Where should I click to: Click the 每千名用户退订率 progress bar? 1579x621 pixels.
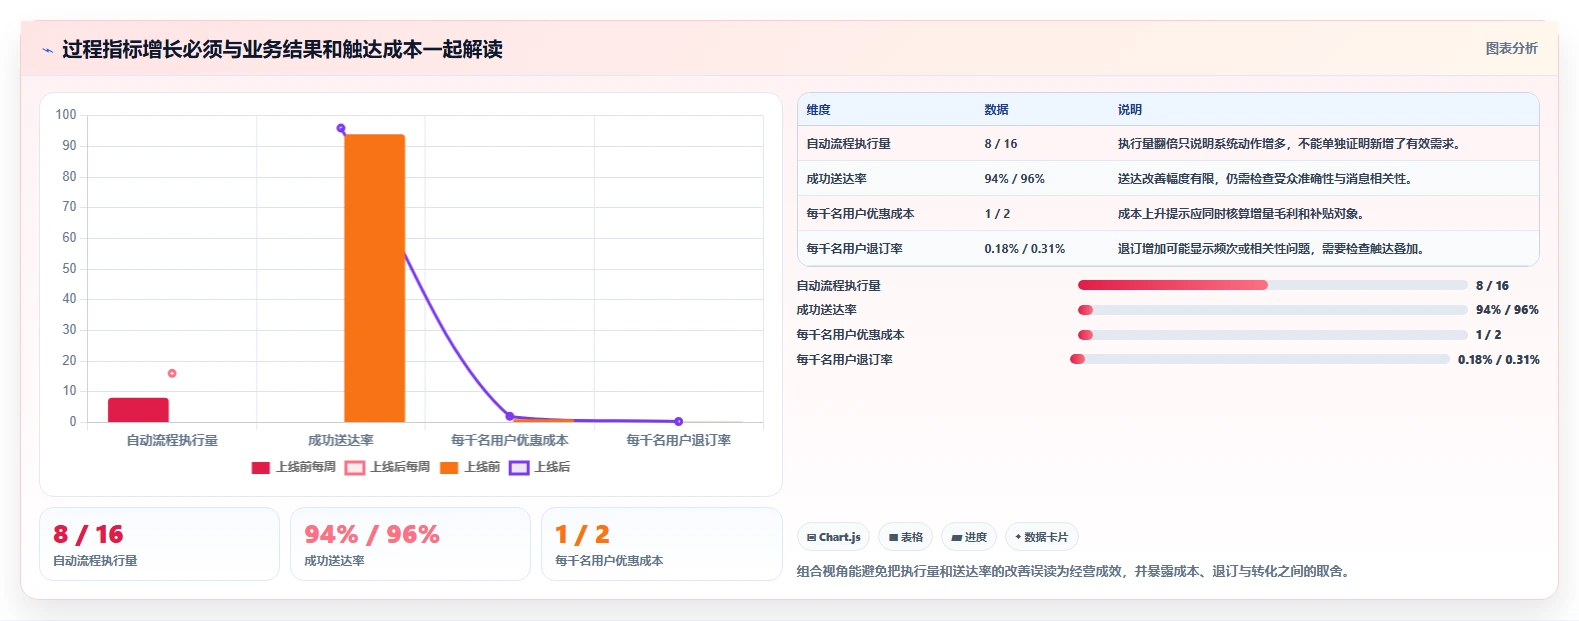[1260, 359]
